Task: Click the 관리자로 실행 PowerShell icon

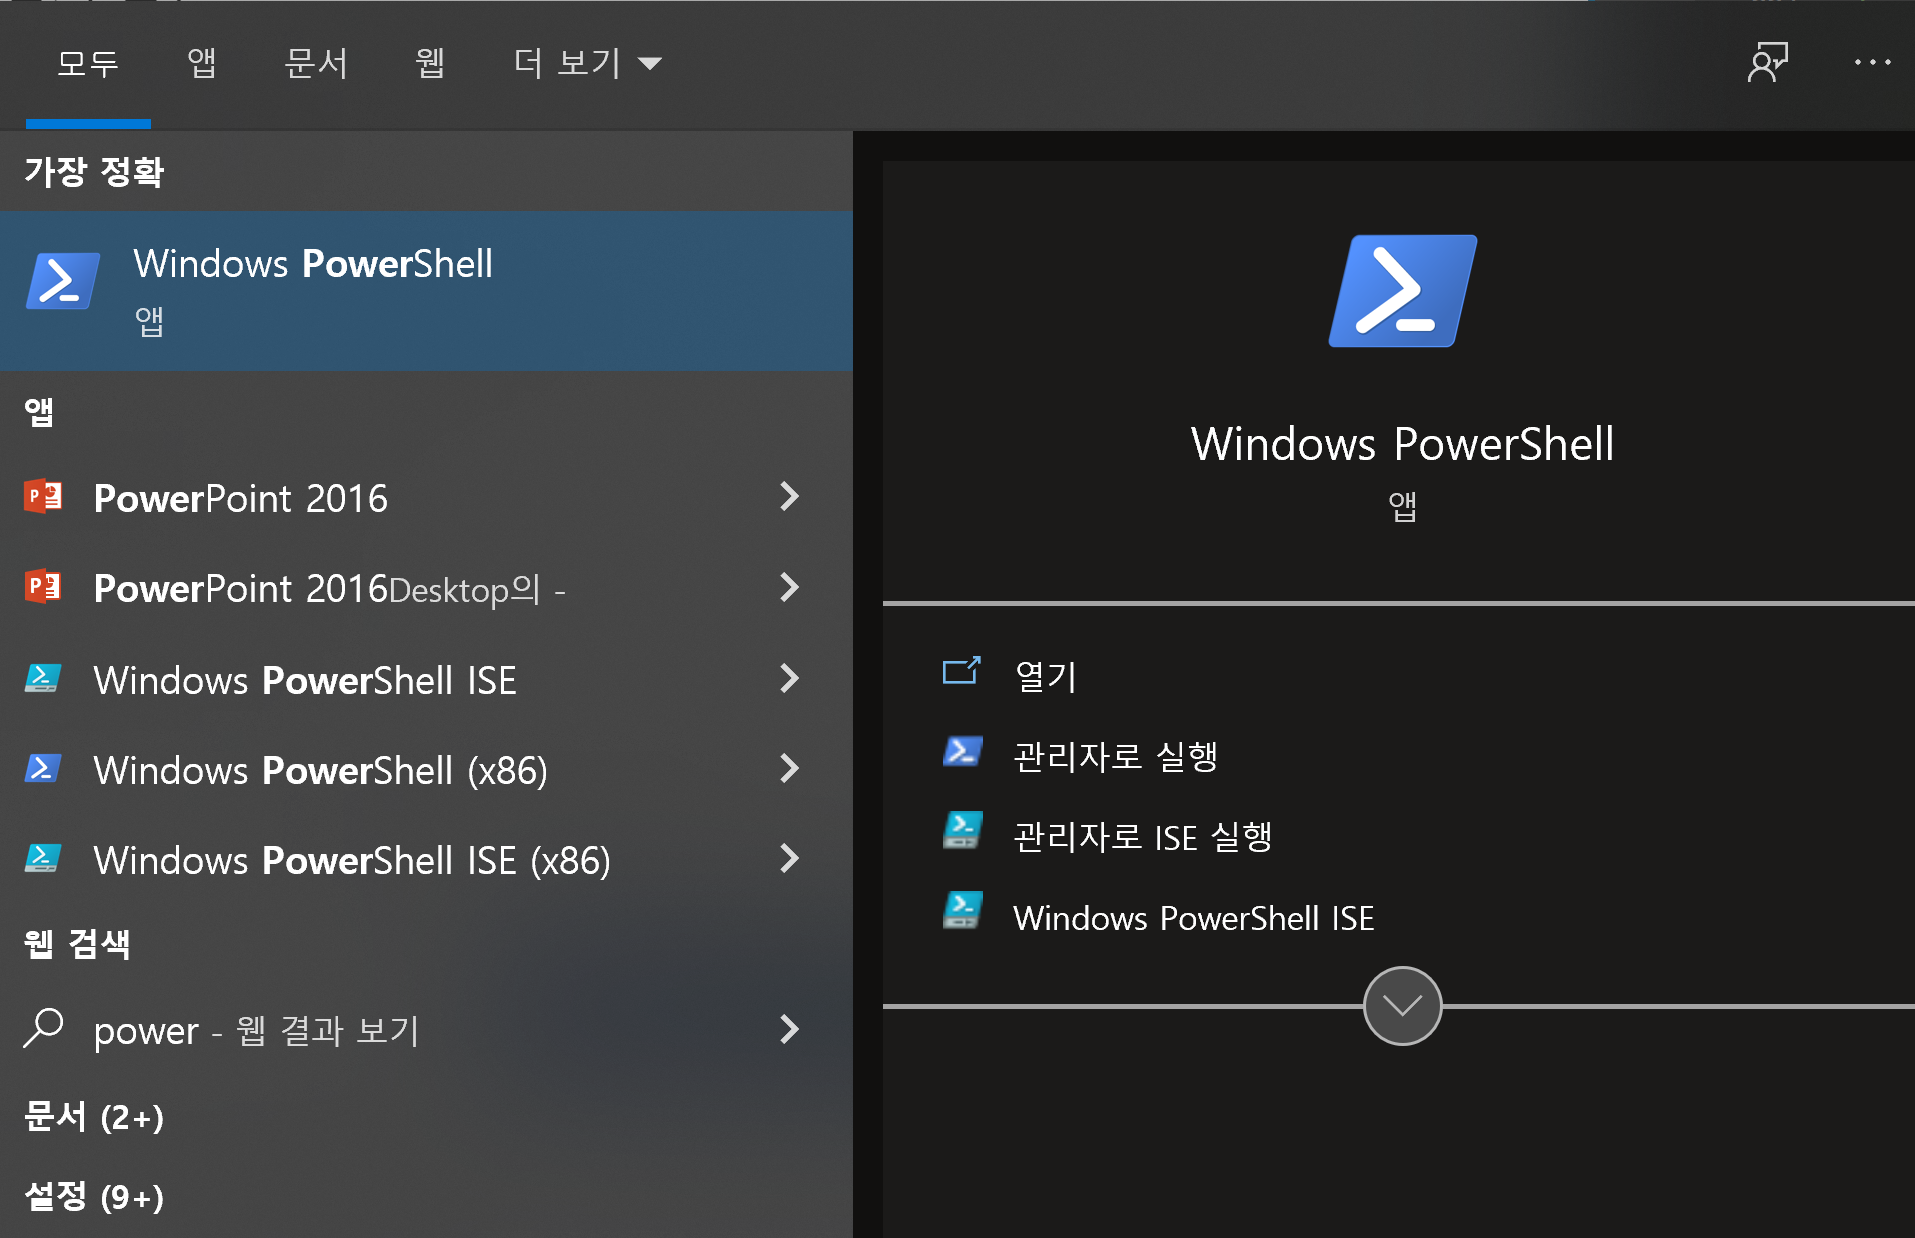Action: point(962,751)
